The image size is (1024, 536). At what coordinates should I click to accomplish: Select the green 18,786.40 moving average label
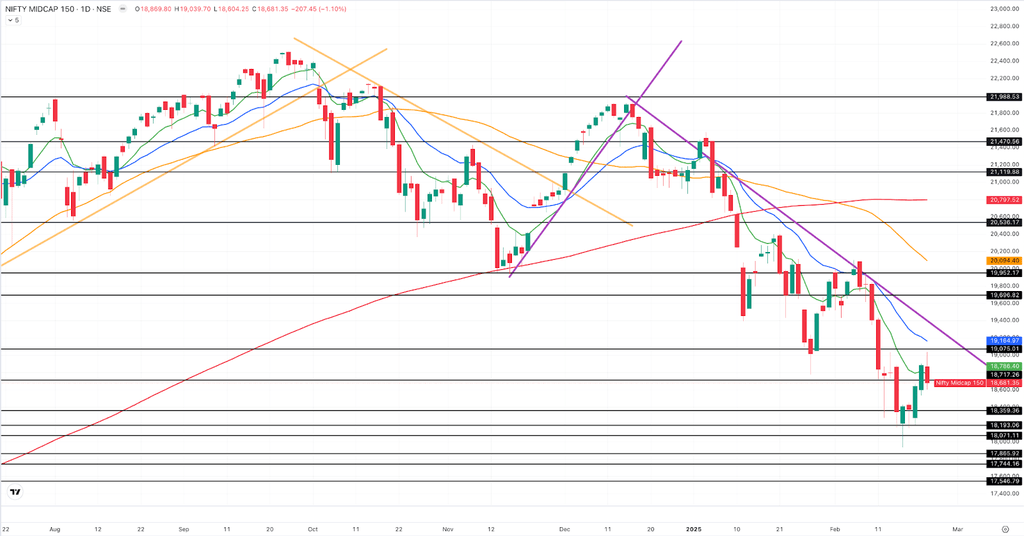click(1003, 366)
